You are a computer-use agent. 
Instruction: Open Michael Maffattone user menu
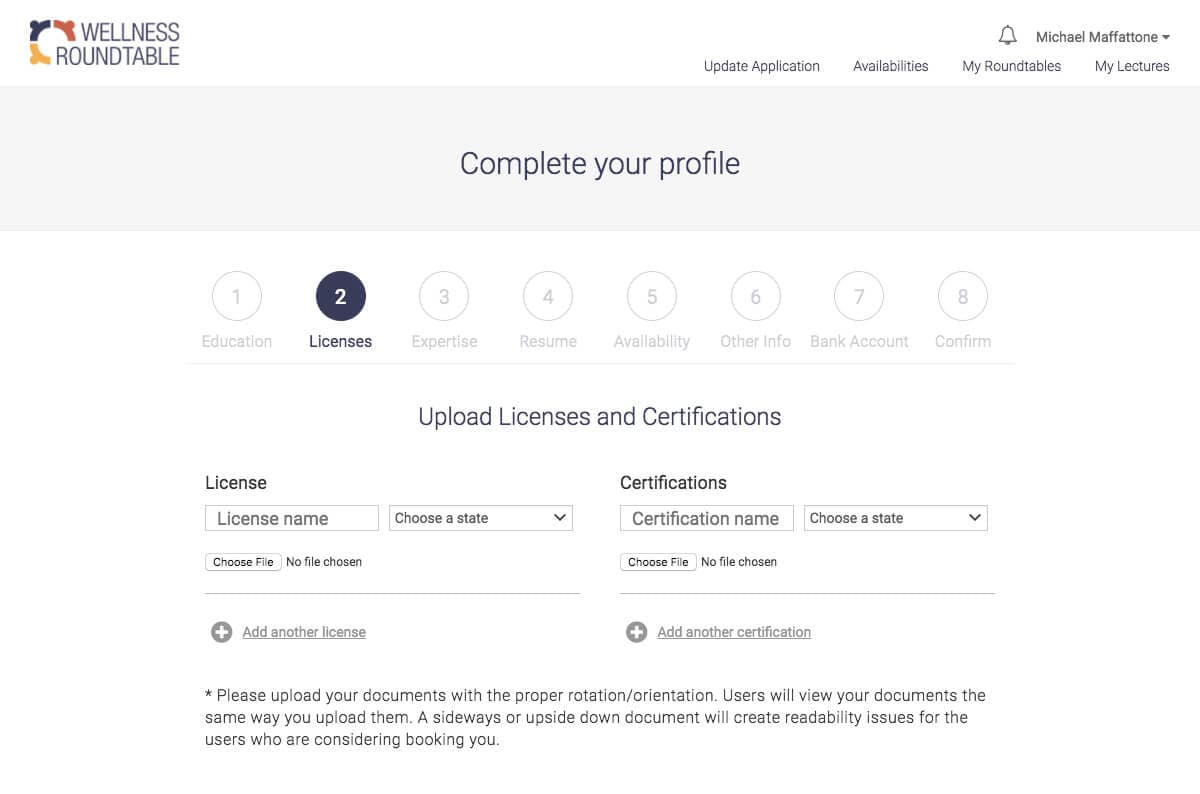1102,37
